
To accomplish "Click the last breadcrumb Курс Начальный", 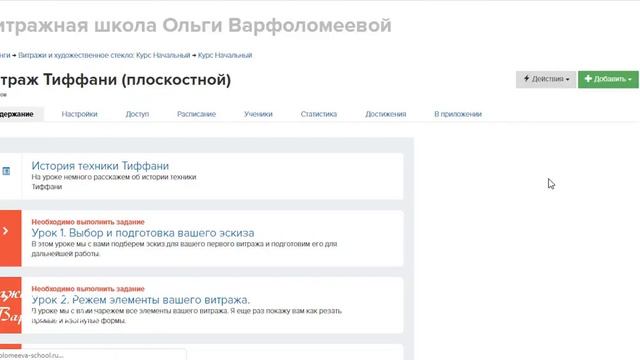I will click(x=225, y=55).
